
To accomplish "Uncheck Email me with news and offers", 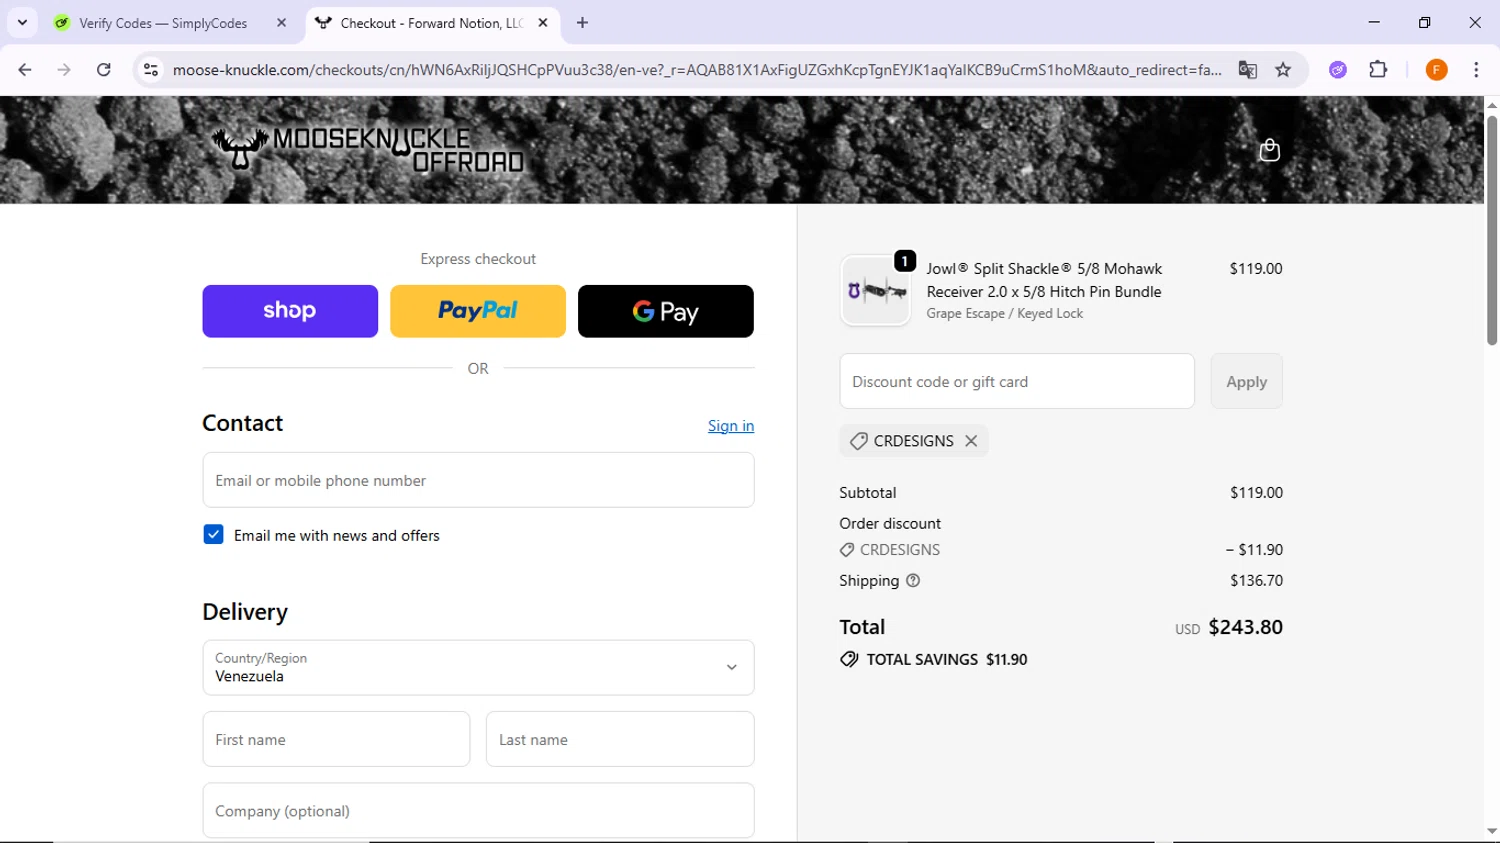I will click(x=213, y=535).
